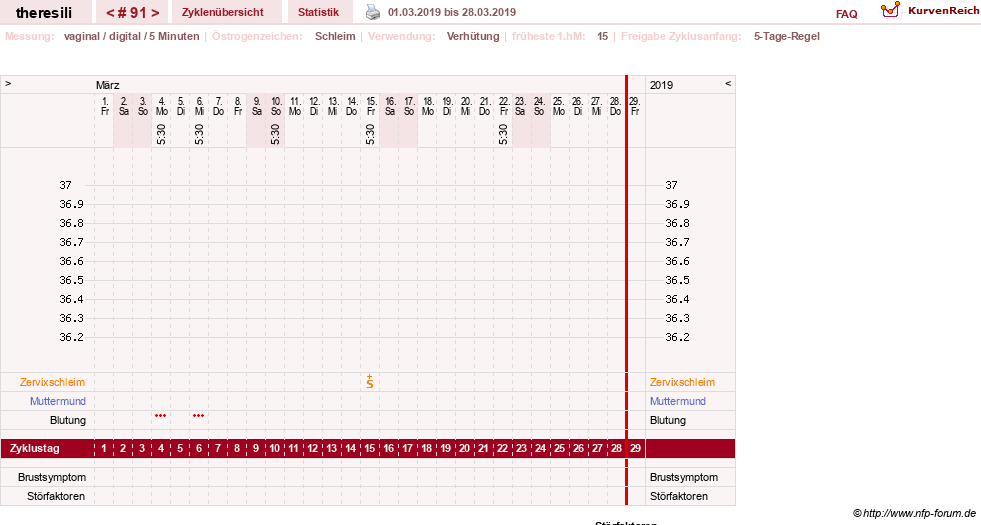Click the Verhütung usage value
This screenshot has height=525, width=981.
click(x=473, y=36)
